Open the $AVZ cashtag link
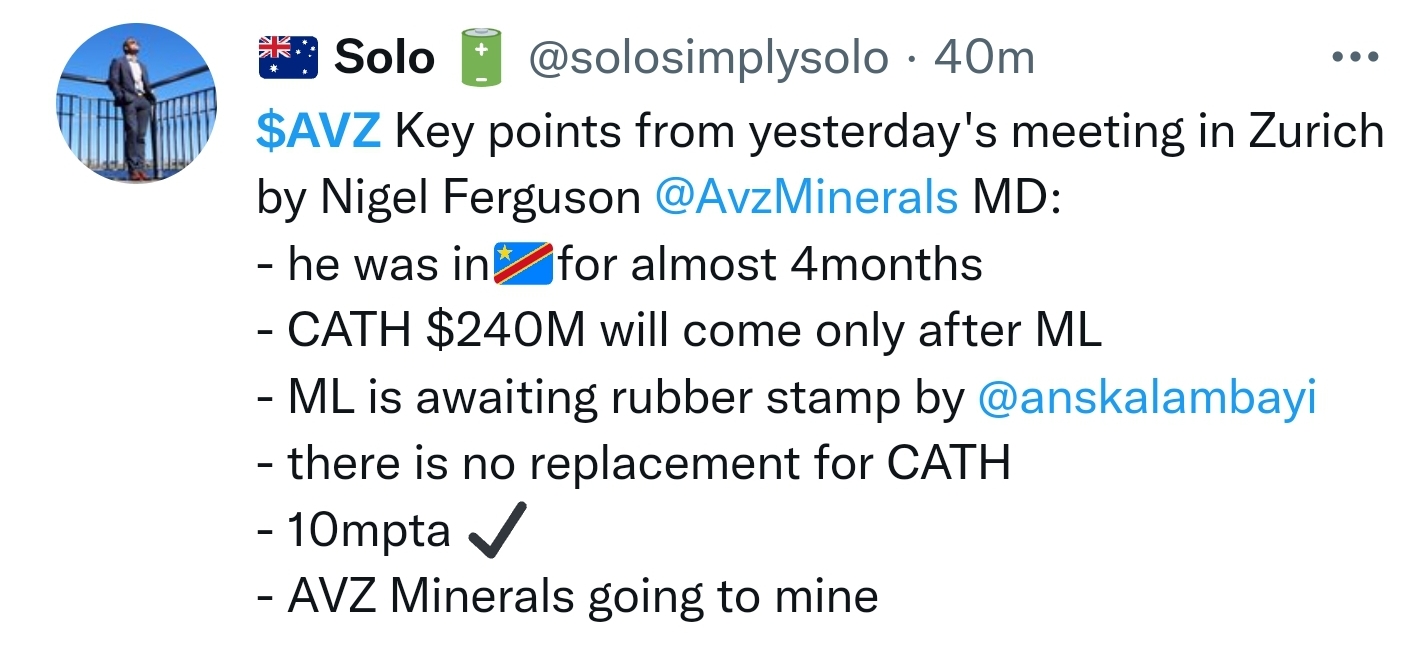The width and height of the screenshot is (1423, 649). click(319, 131)
